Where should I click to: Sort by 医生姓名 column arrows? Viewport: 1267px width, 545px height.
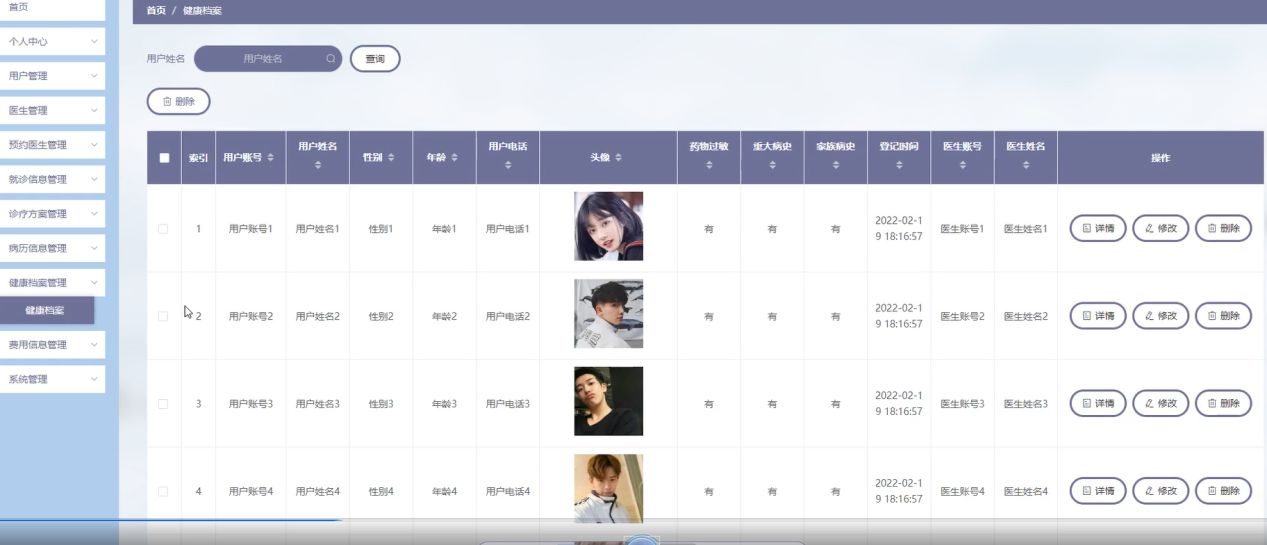tap(1026, 165)
